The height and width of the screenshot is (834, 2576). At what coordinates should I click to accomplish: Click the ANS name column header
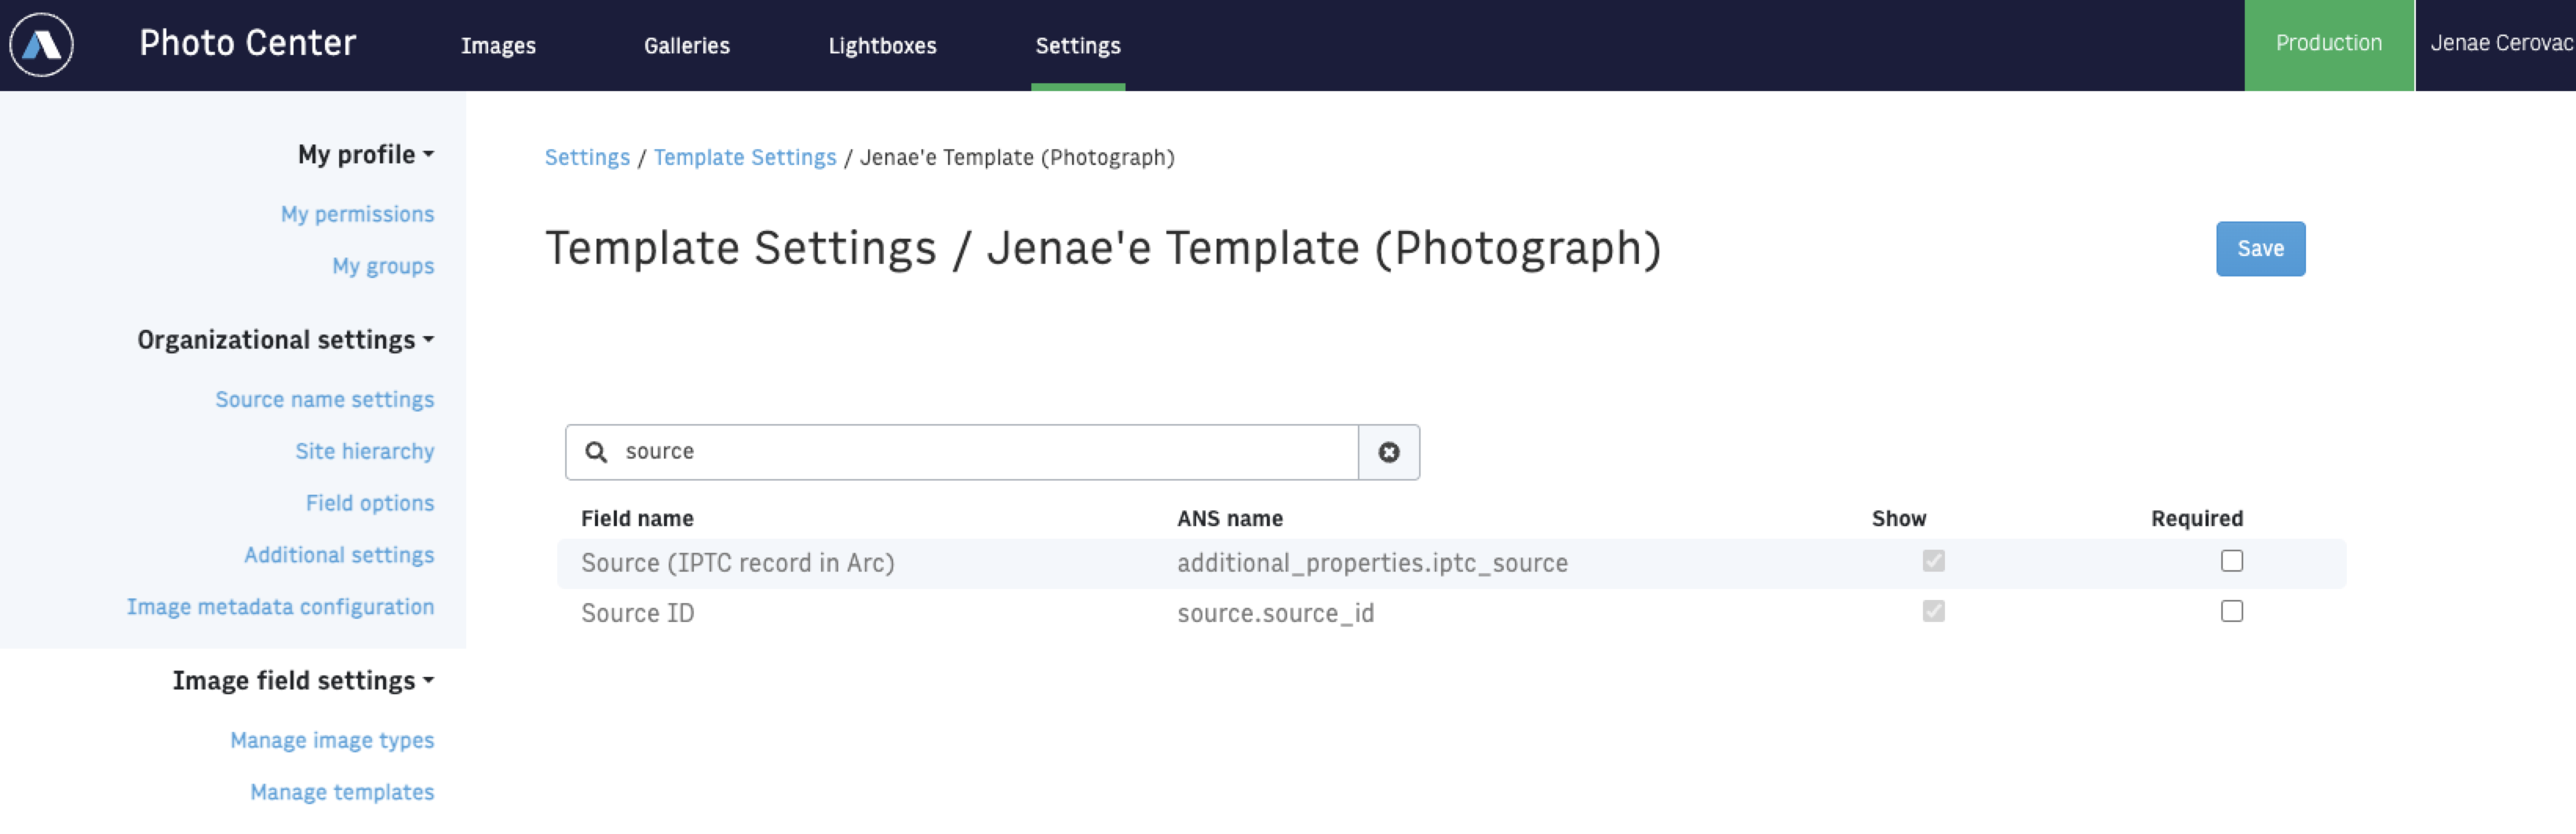(1229, 518)
